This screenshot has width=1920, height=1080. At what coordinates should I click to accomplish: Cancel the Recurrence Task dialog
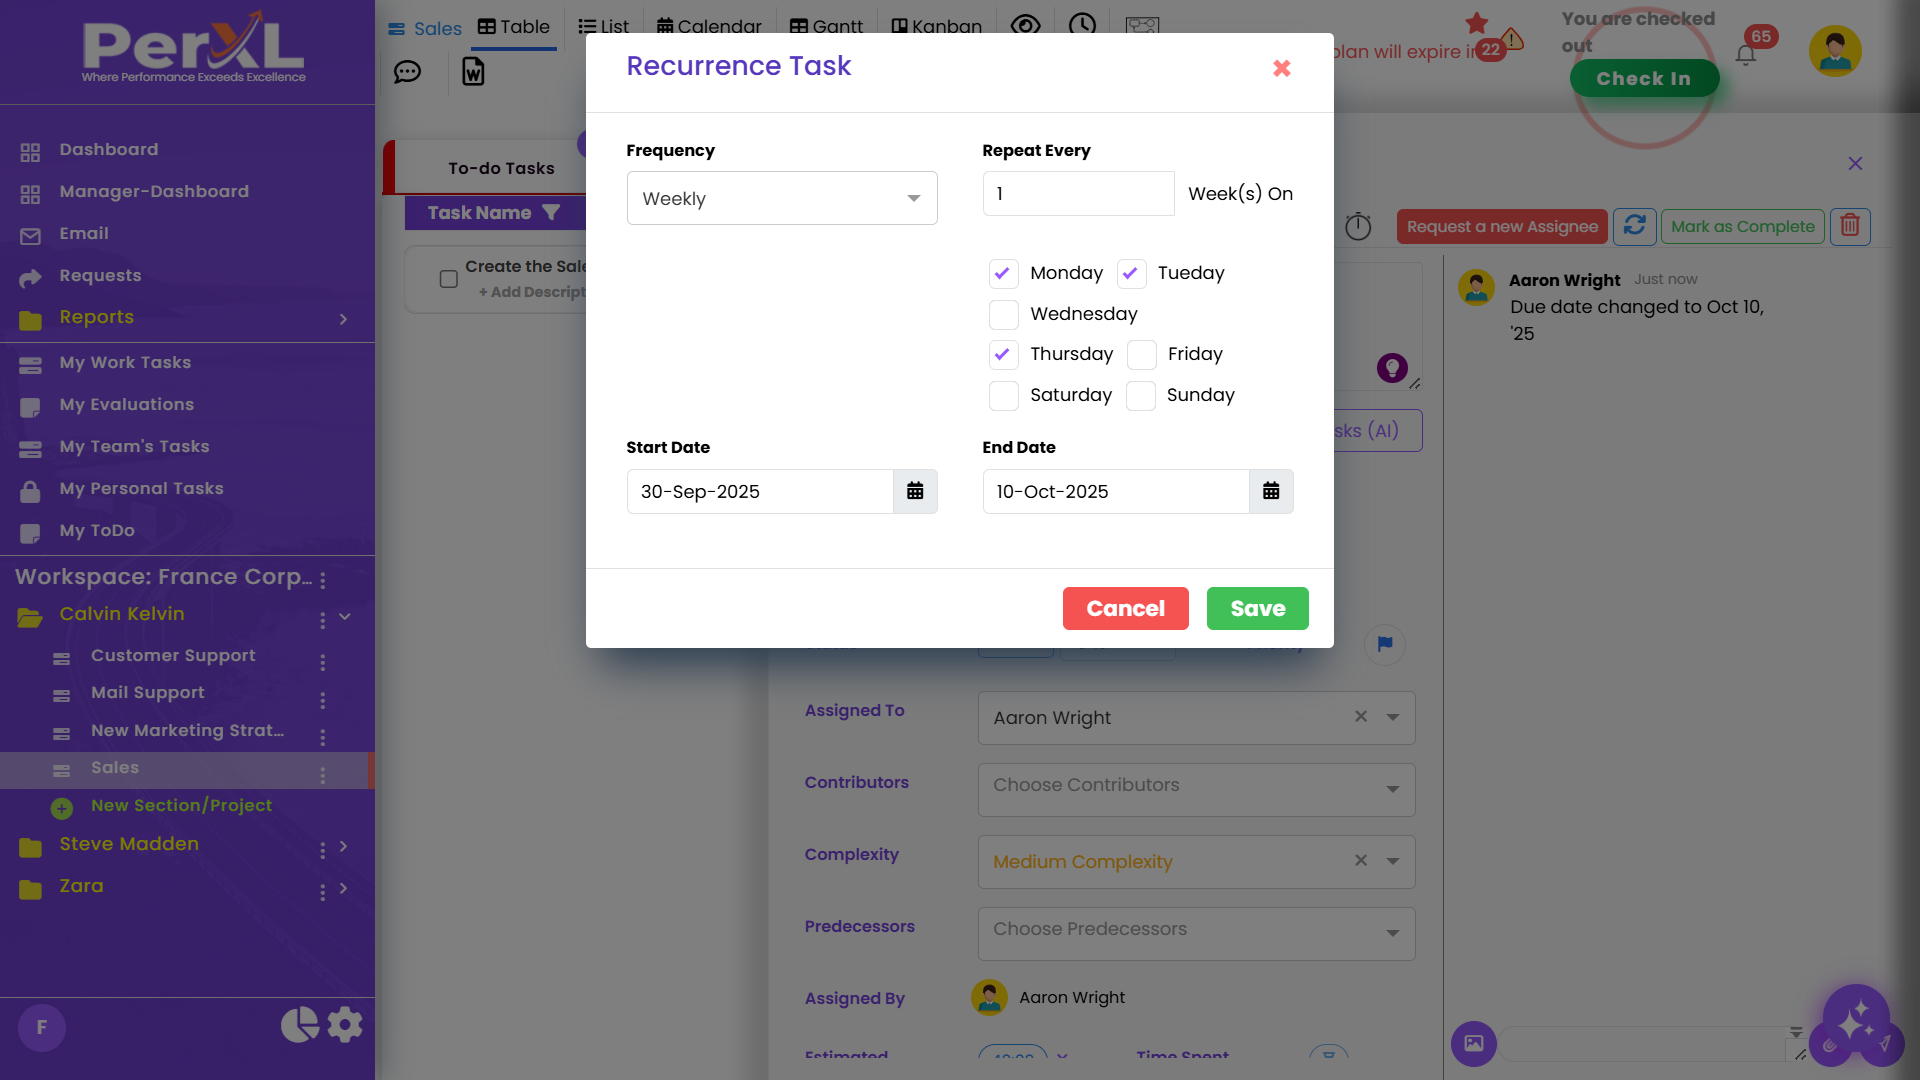(x=1125, y=608)
